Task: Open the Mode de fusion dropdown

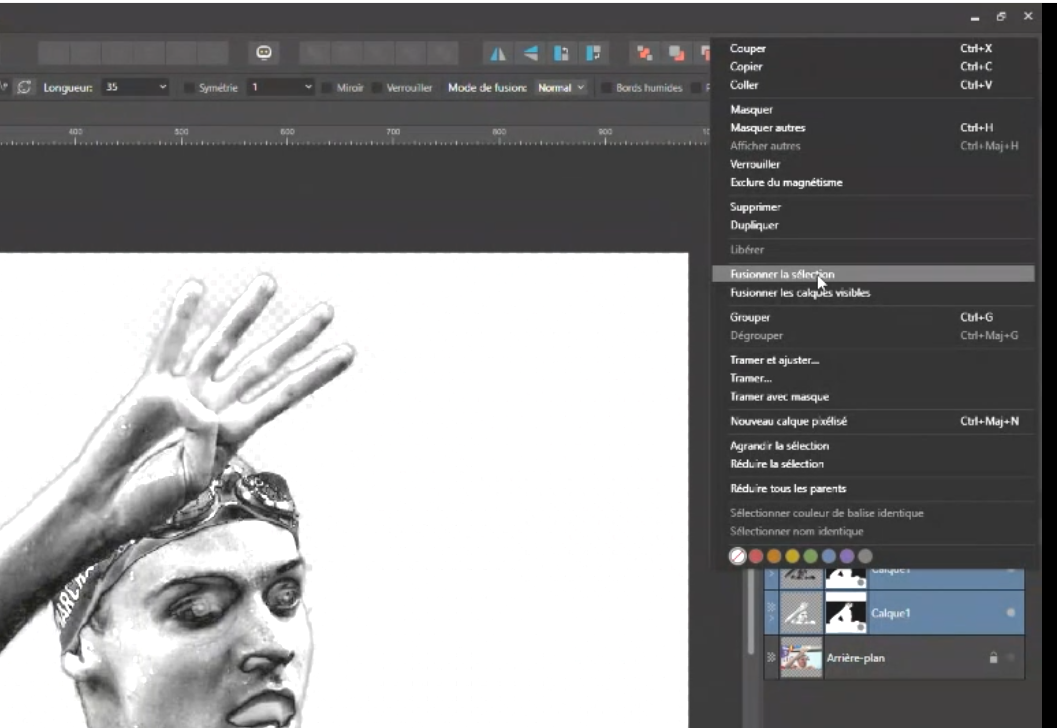Action: tap(561, 88)
